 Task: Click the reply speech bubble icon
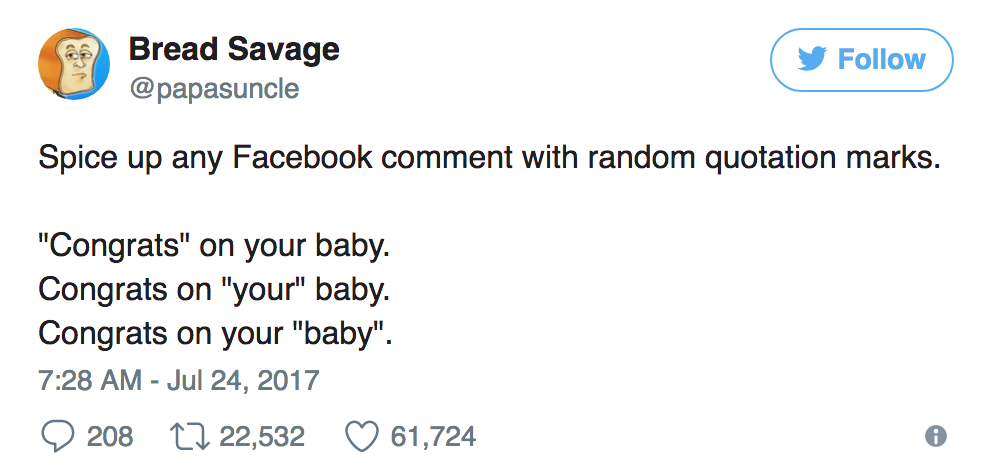56,436
